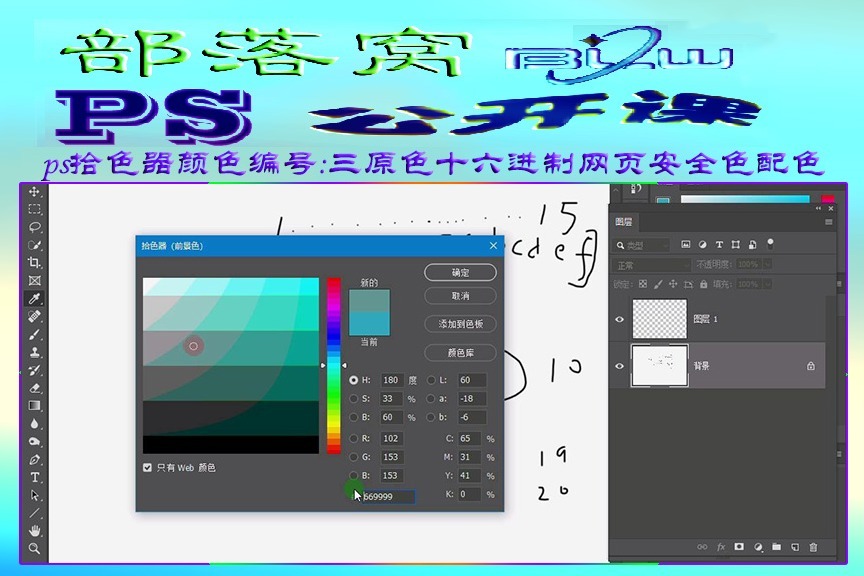Image resolution: width=864 pixels, height=576 pixels.
Task: Select the L lightness radio button
Action: [x=431, y=380]
